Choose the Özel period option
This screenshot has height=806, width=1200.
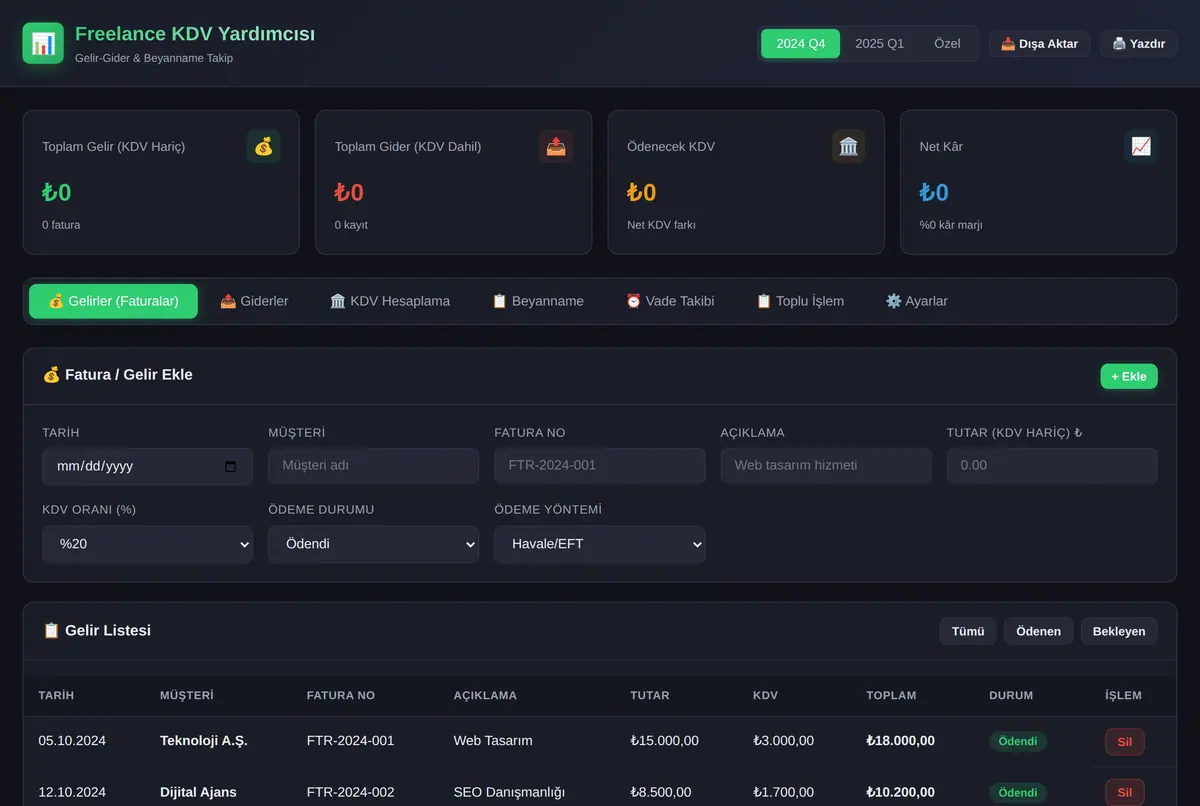[x=947, y=43]
